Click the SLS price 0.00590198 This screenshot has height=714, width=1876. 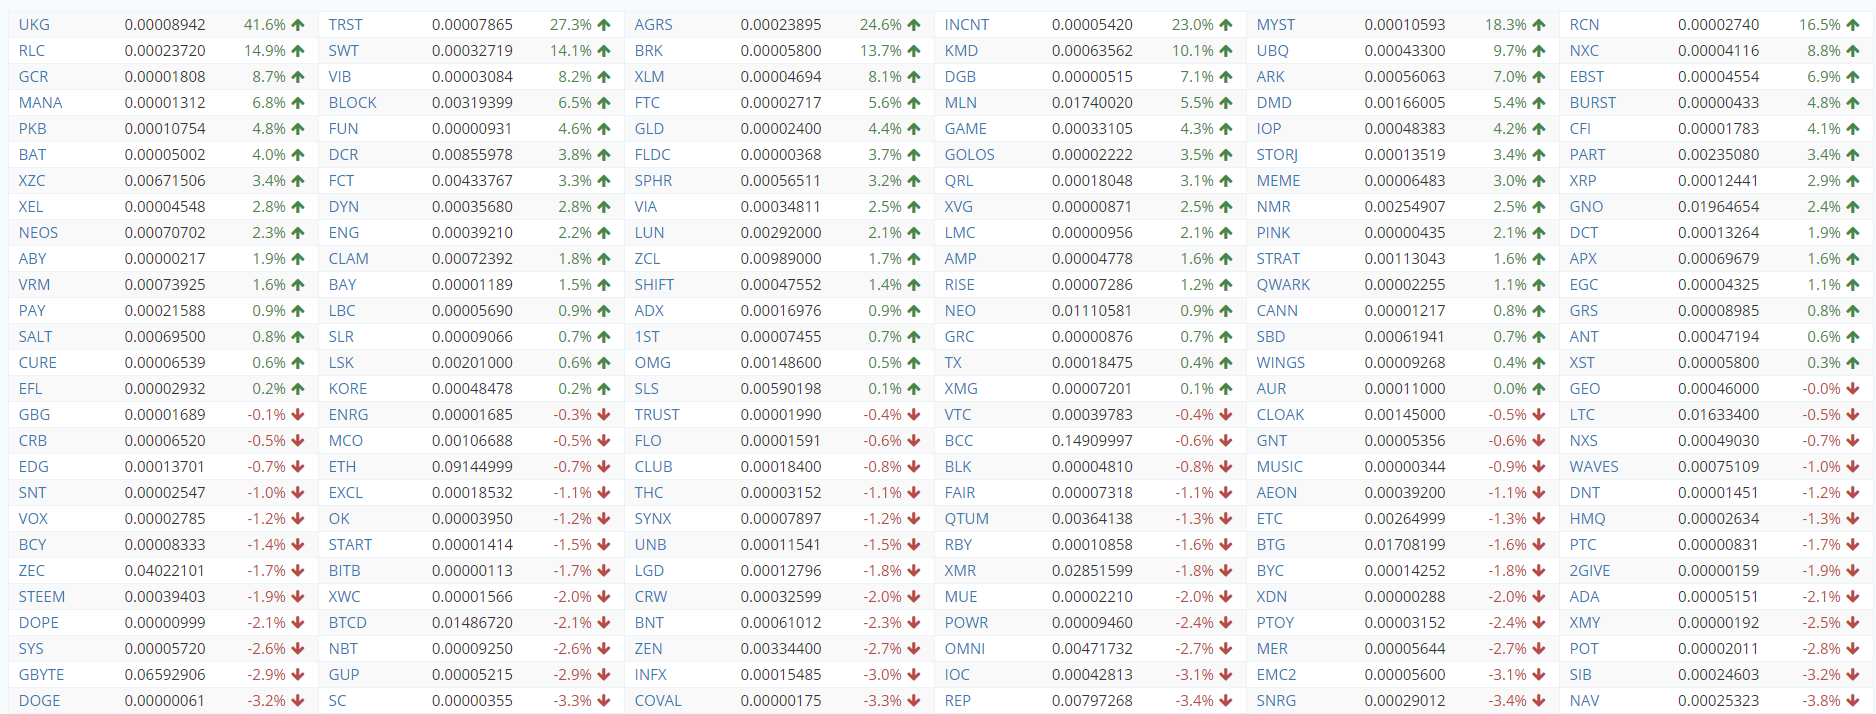(x=781, y=389)
